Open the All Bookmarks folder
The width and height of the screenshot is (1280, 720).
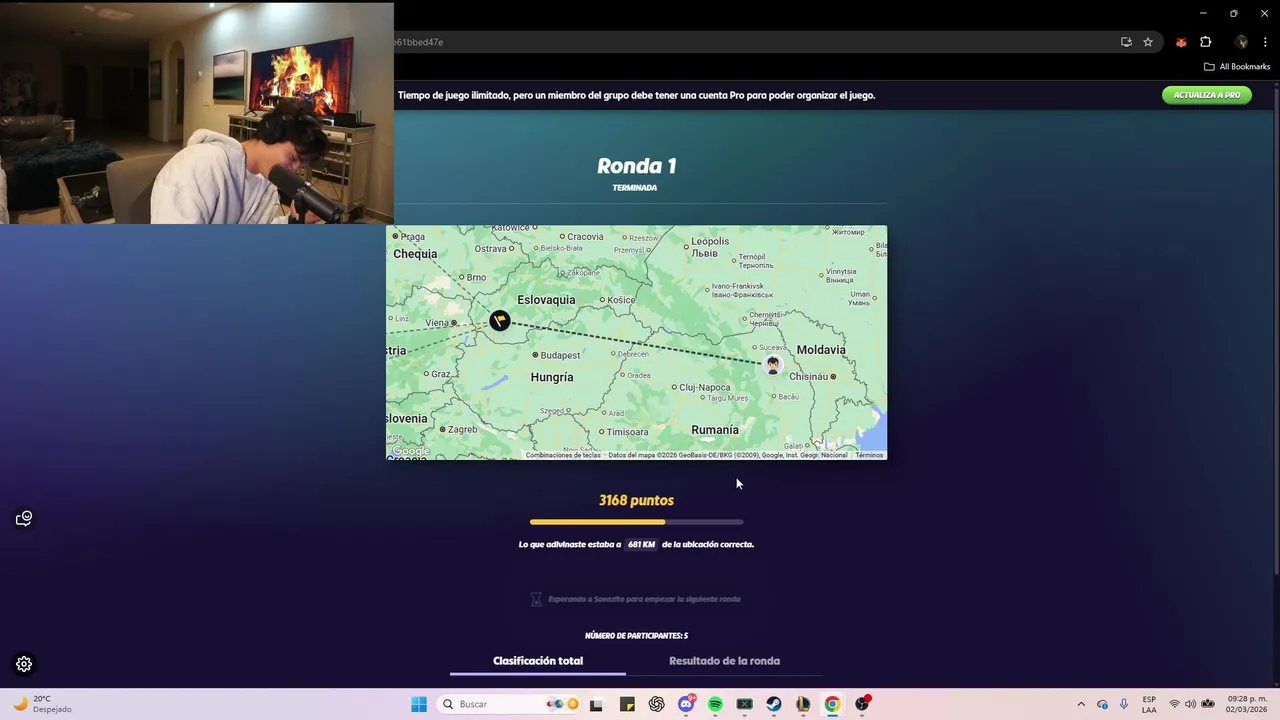[1237, 67]
